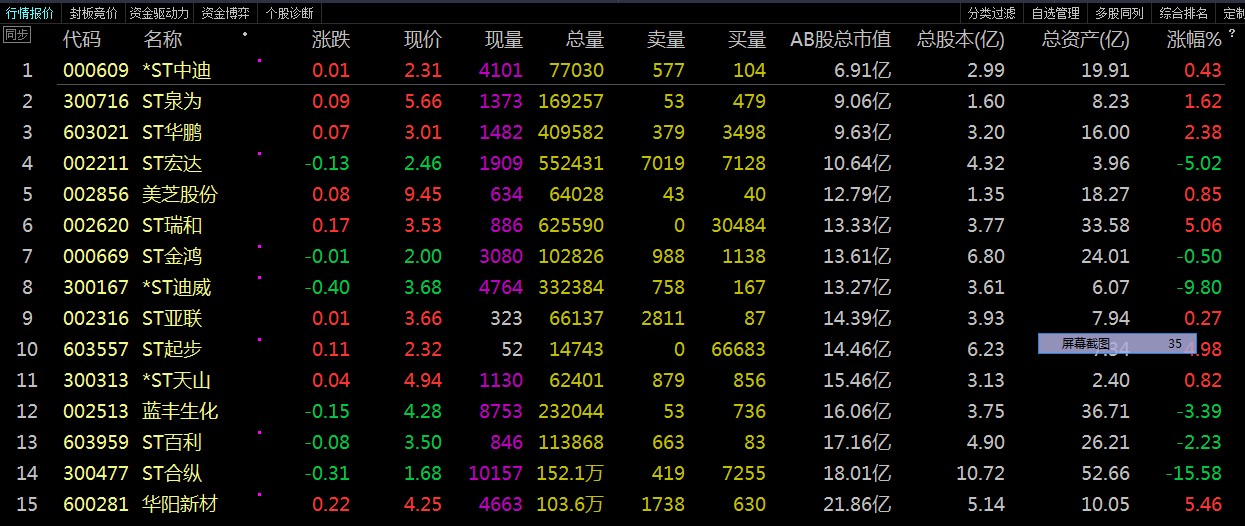Select the 资金博弈 tab
1245x526 pixels.
pos(226,13)
